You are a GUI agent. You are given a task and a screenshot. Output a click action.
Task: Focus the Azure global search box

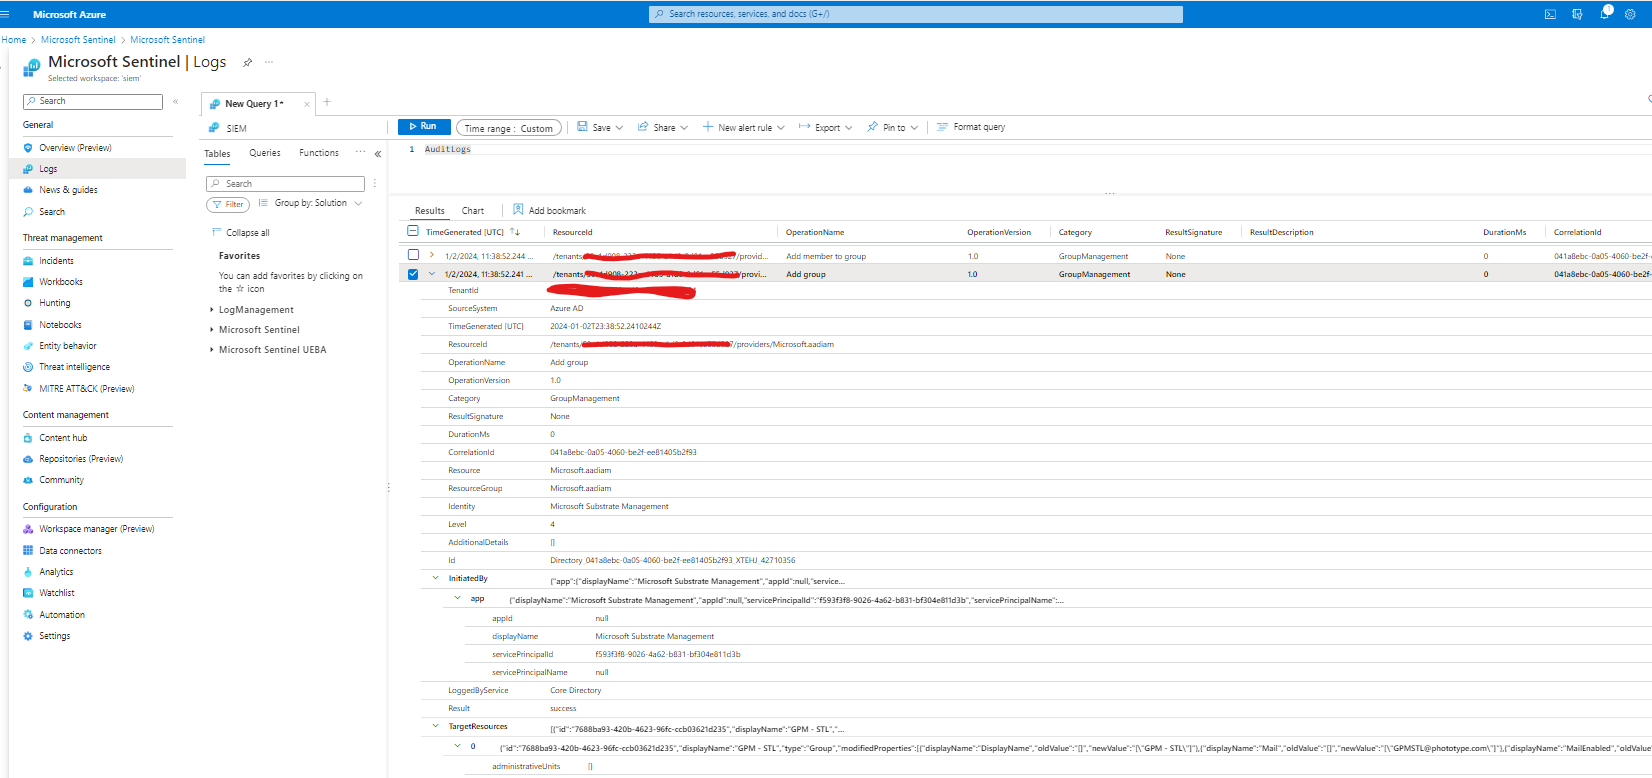coord(916,14)
